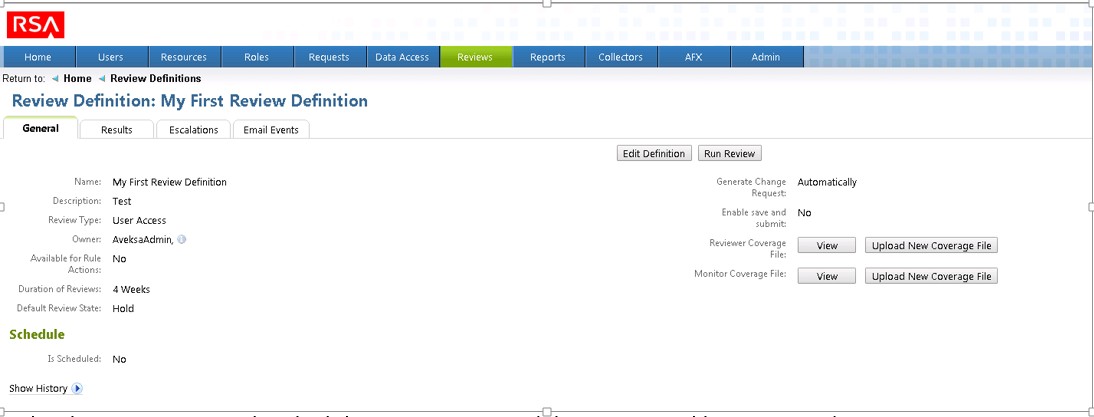1094x417 pixels.
Task: Open the Home menu
Action: [38, 57]
